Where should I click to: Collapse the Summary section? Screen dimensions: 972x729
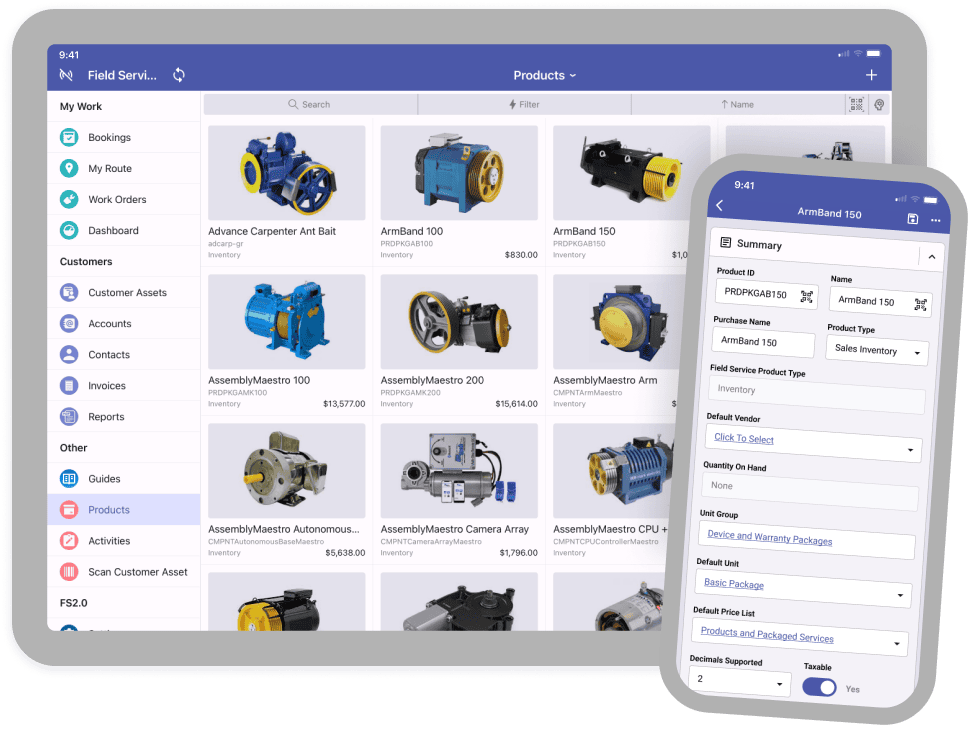(932, 257)
